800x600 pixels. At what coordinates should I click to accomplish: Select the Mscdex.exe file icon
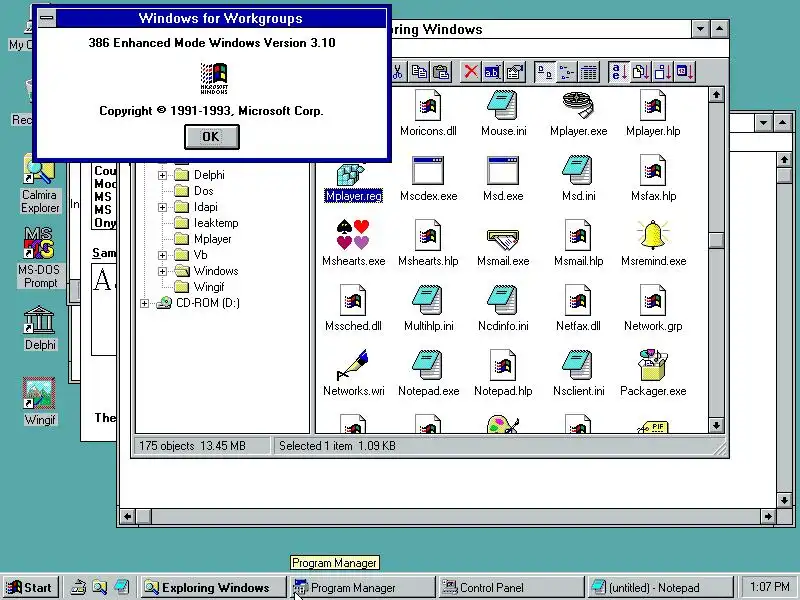428,170
